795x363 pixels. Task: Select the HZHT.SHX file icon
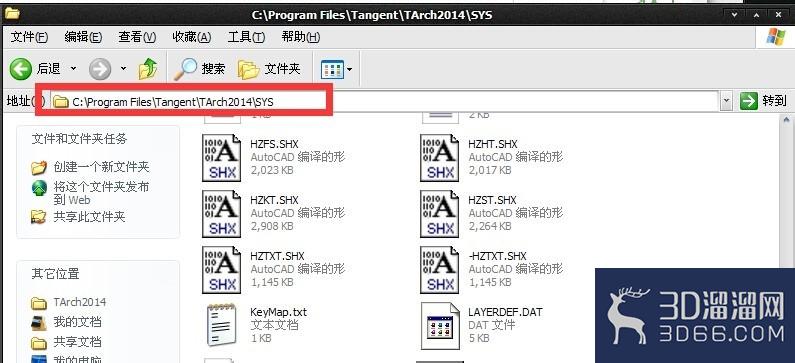440,158
